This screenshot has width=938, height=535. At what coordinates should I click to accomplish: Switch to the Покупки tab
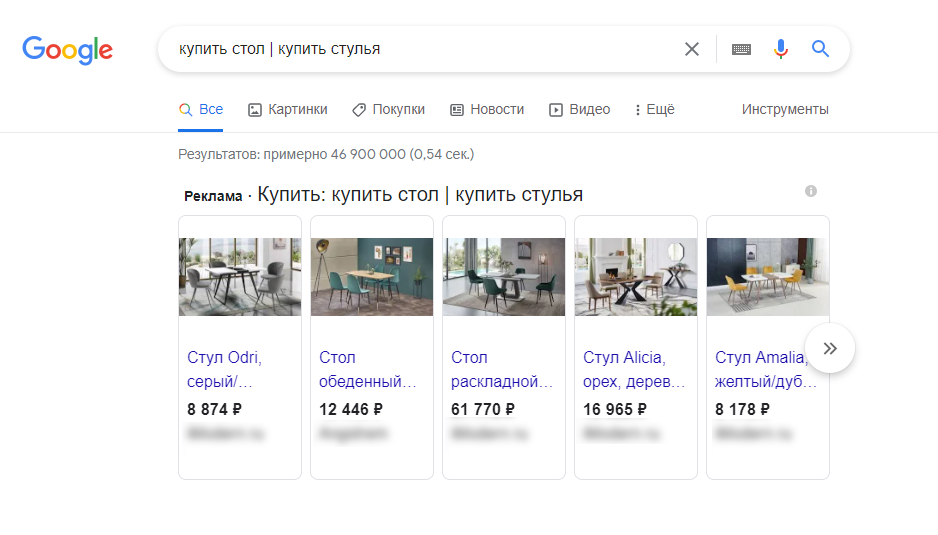(x=388, y=110)
